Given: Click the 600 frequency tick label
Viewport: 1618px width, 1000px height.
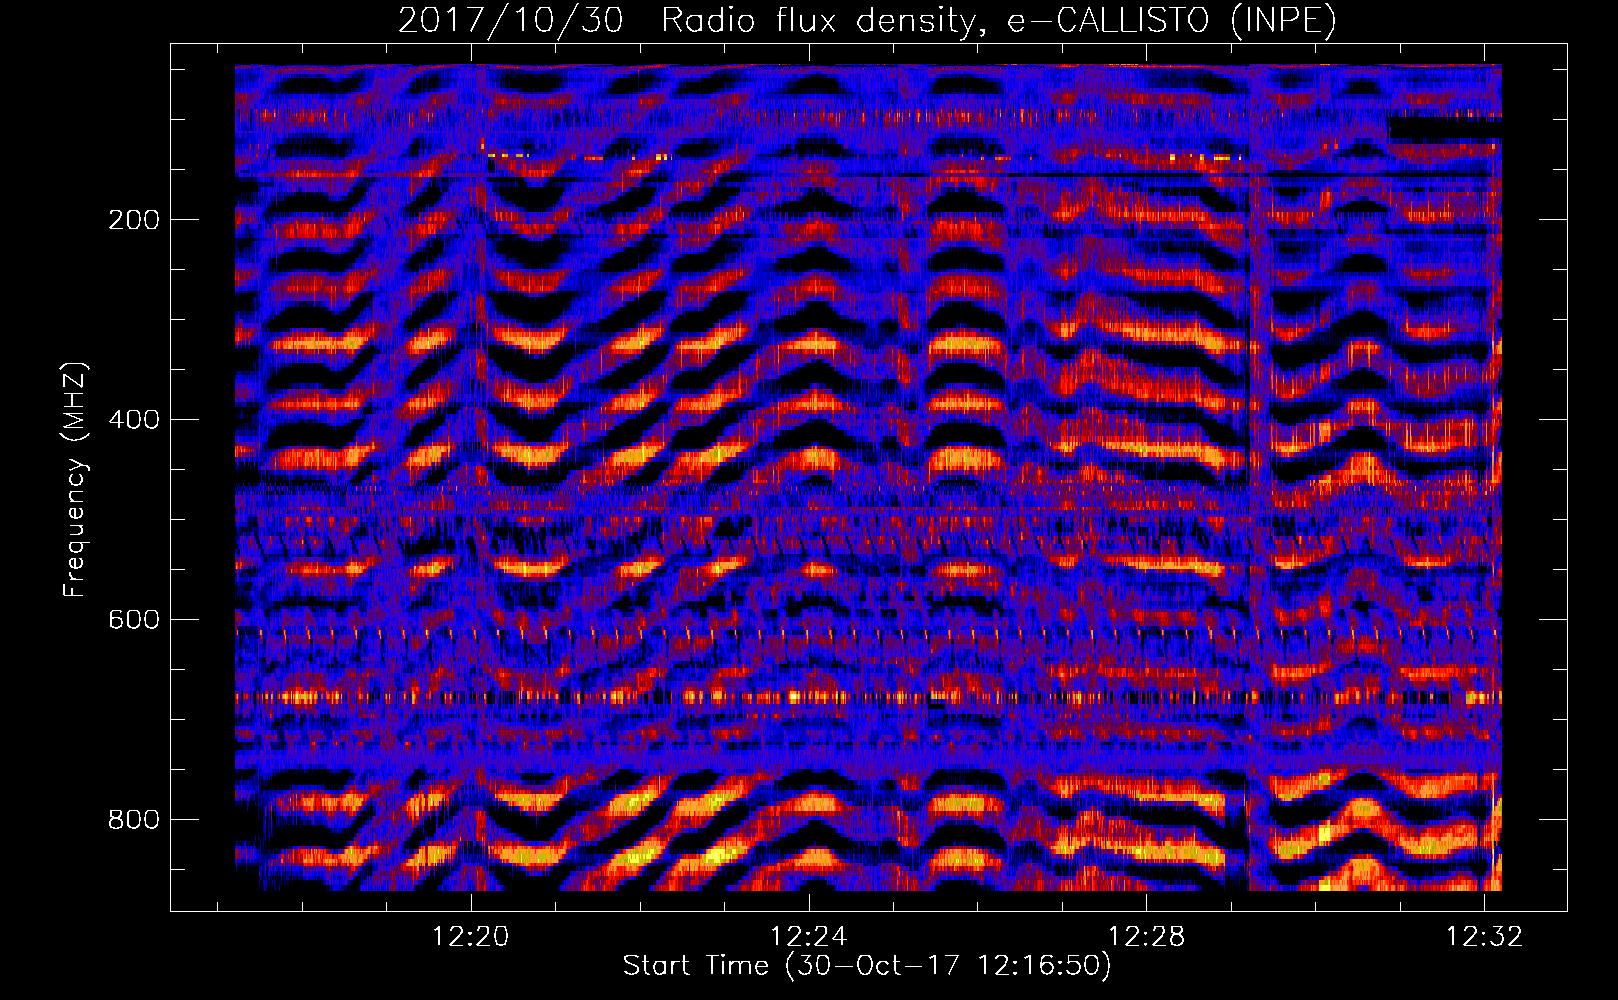Looking at the screenshot, I should click(x=134, y=620).
